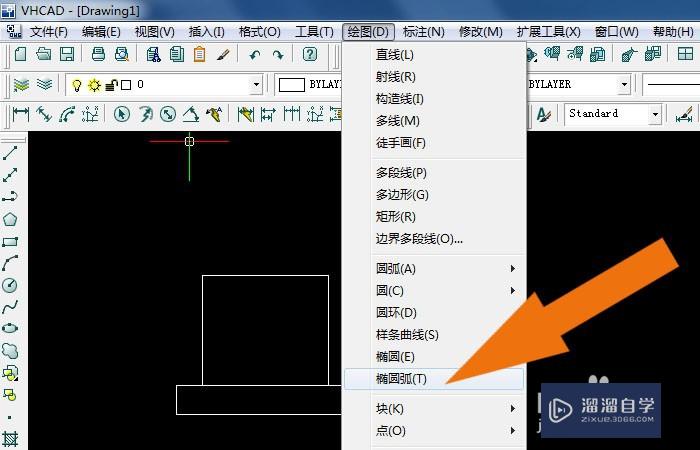Click the Text Style icon beside Standard
Image resolution: width=700 pixels, height=450 pixels.
tap(544, 114)
